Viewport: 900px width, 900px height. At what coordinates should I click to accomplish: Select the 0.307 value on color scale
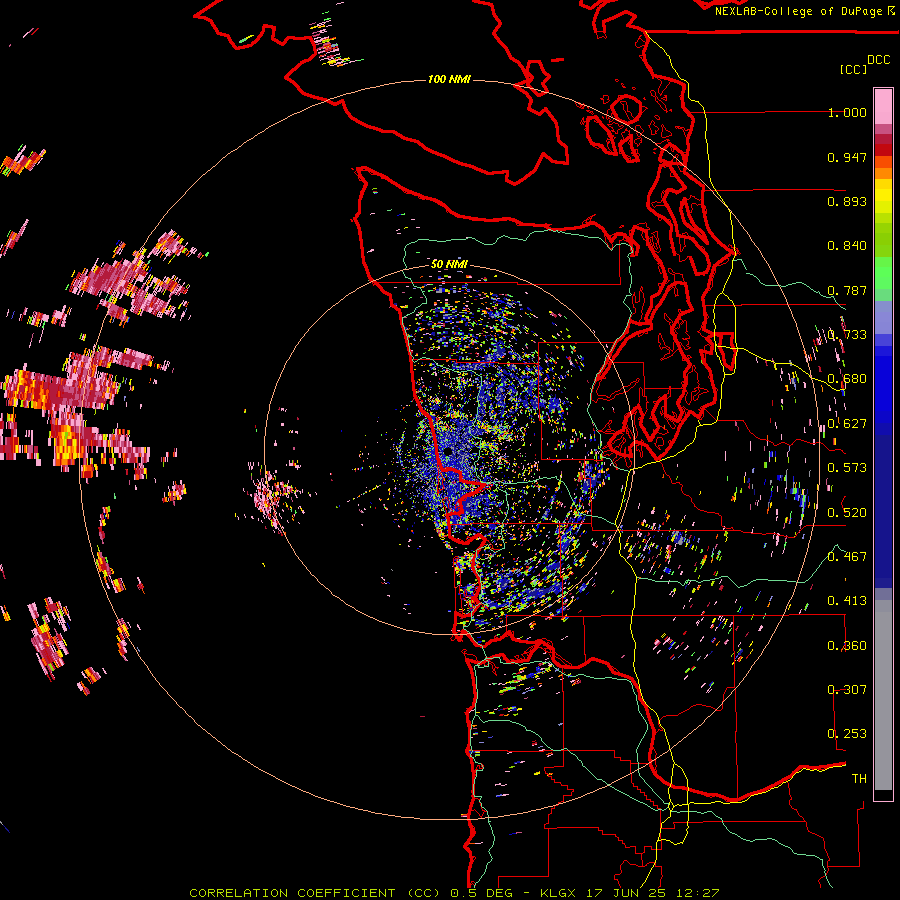(x=847, y=690)
